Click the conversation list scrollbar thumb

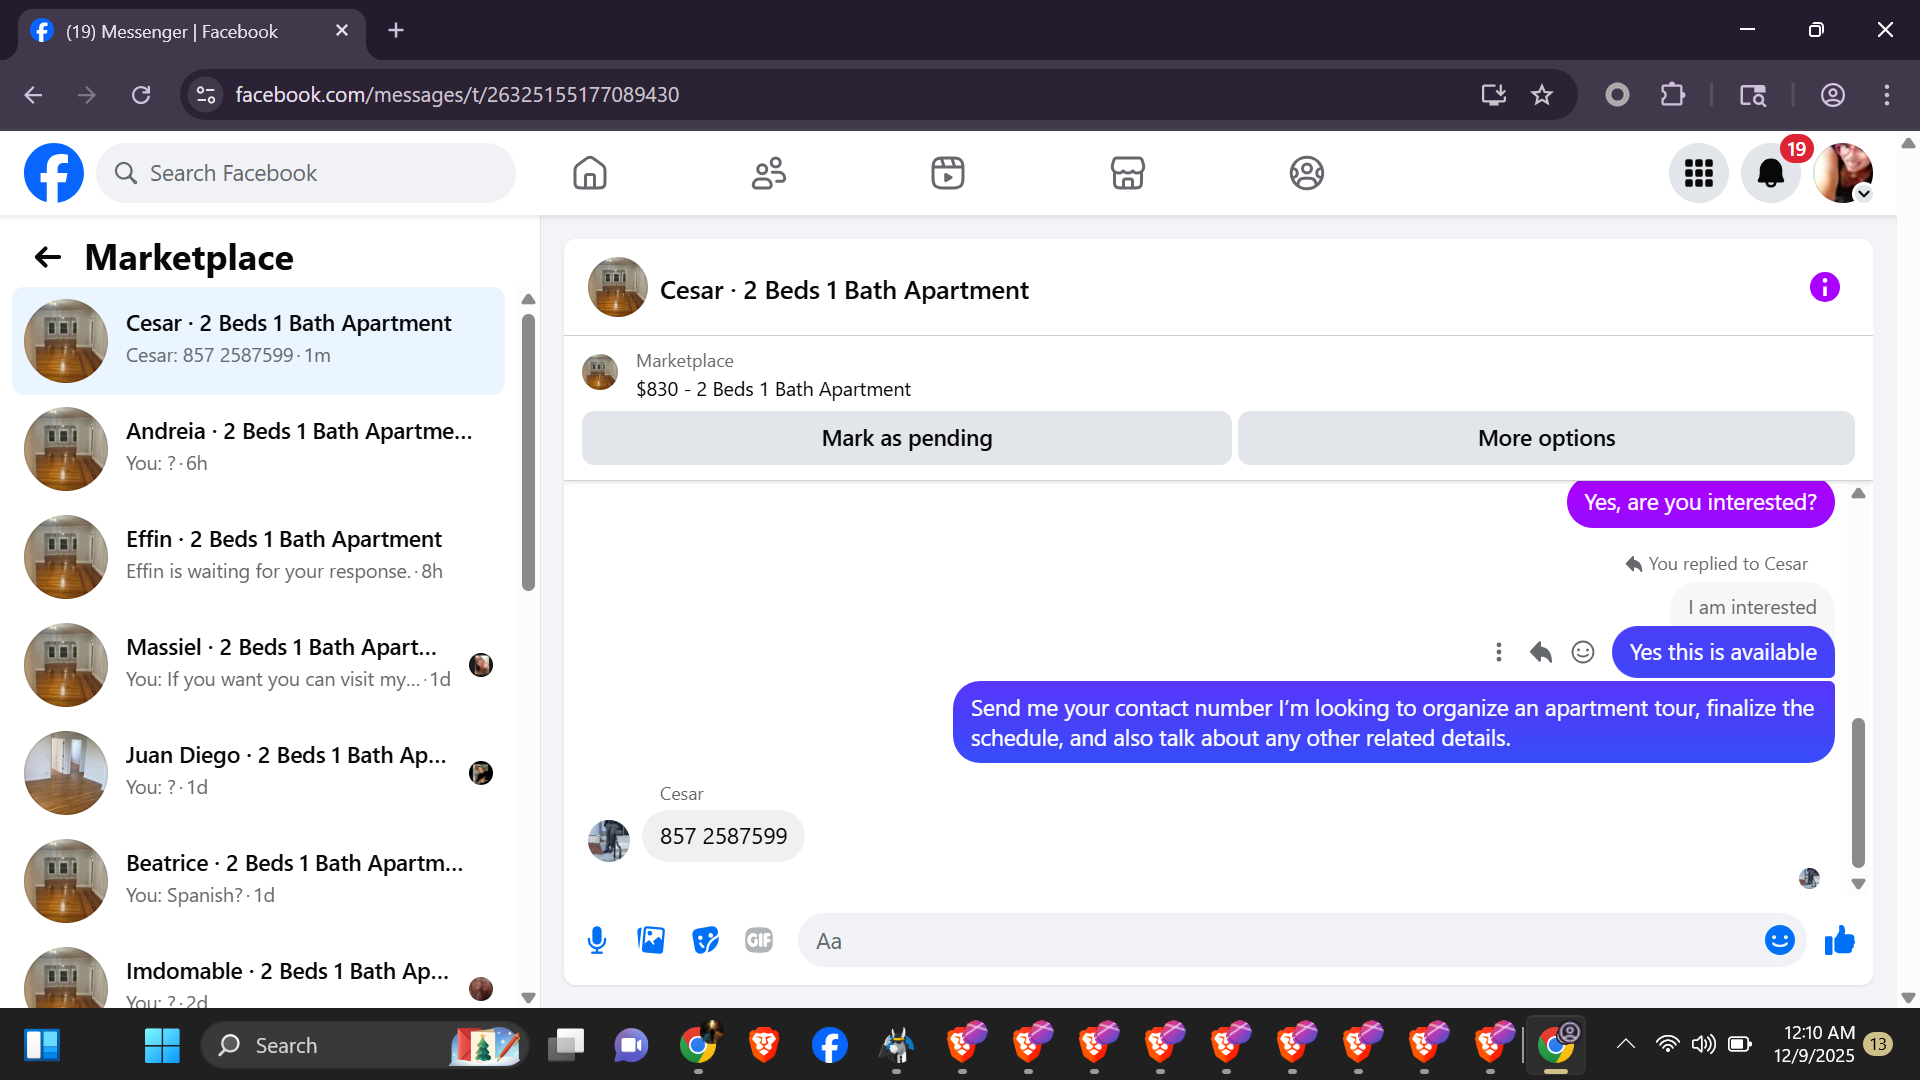[x=528, y=452]
